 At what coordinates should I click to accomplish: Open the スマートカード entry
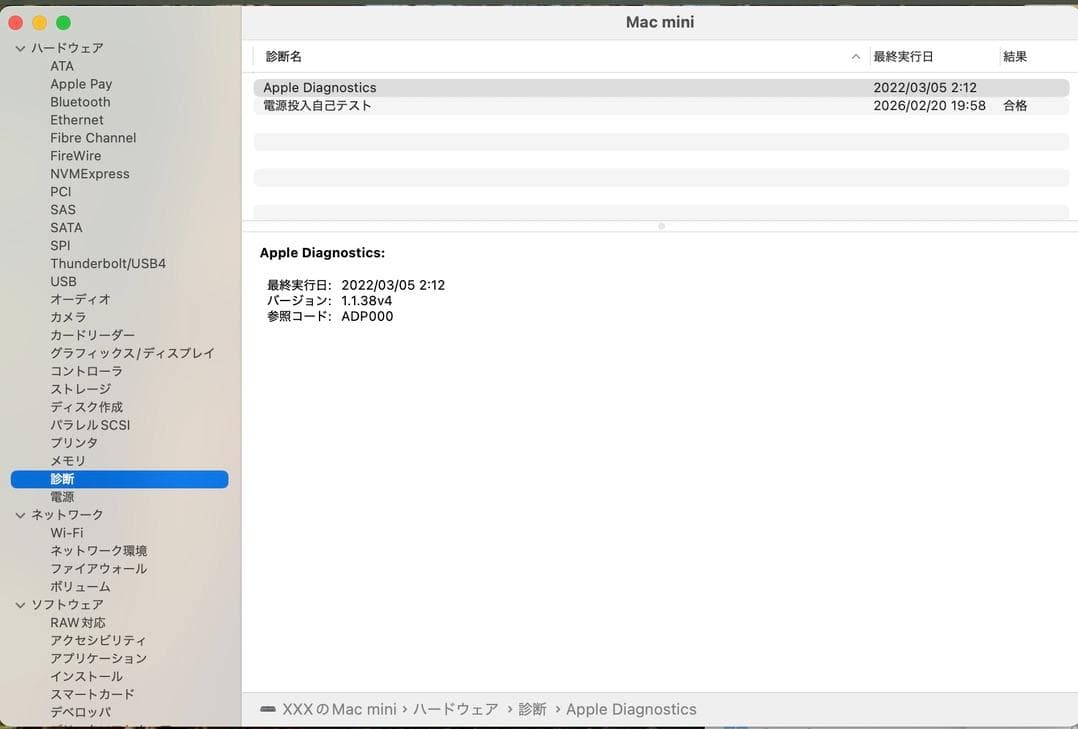92,695
